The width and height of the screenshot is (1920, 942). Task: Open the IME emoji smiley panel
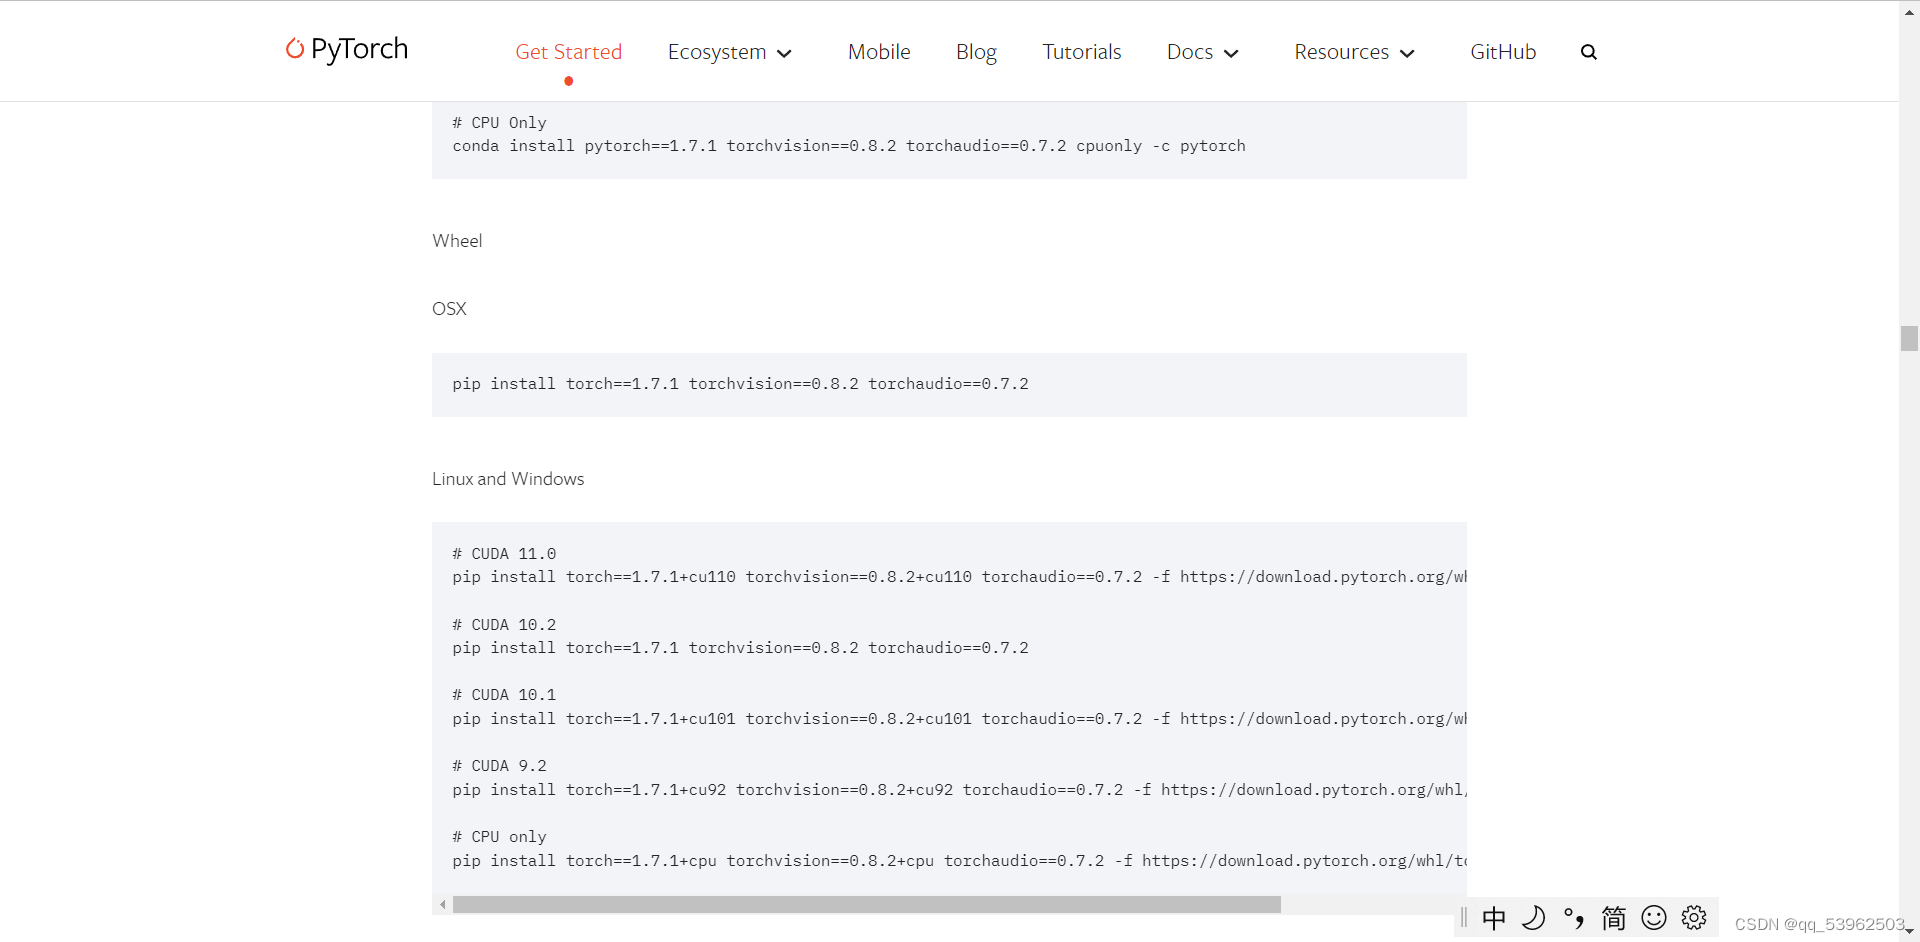coord(1654,918)
